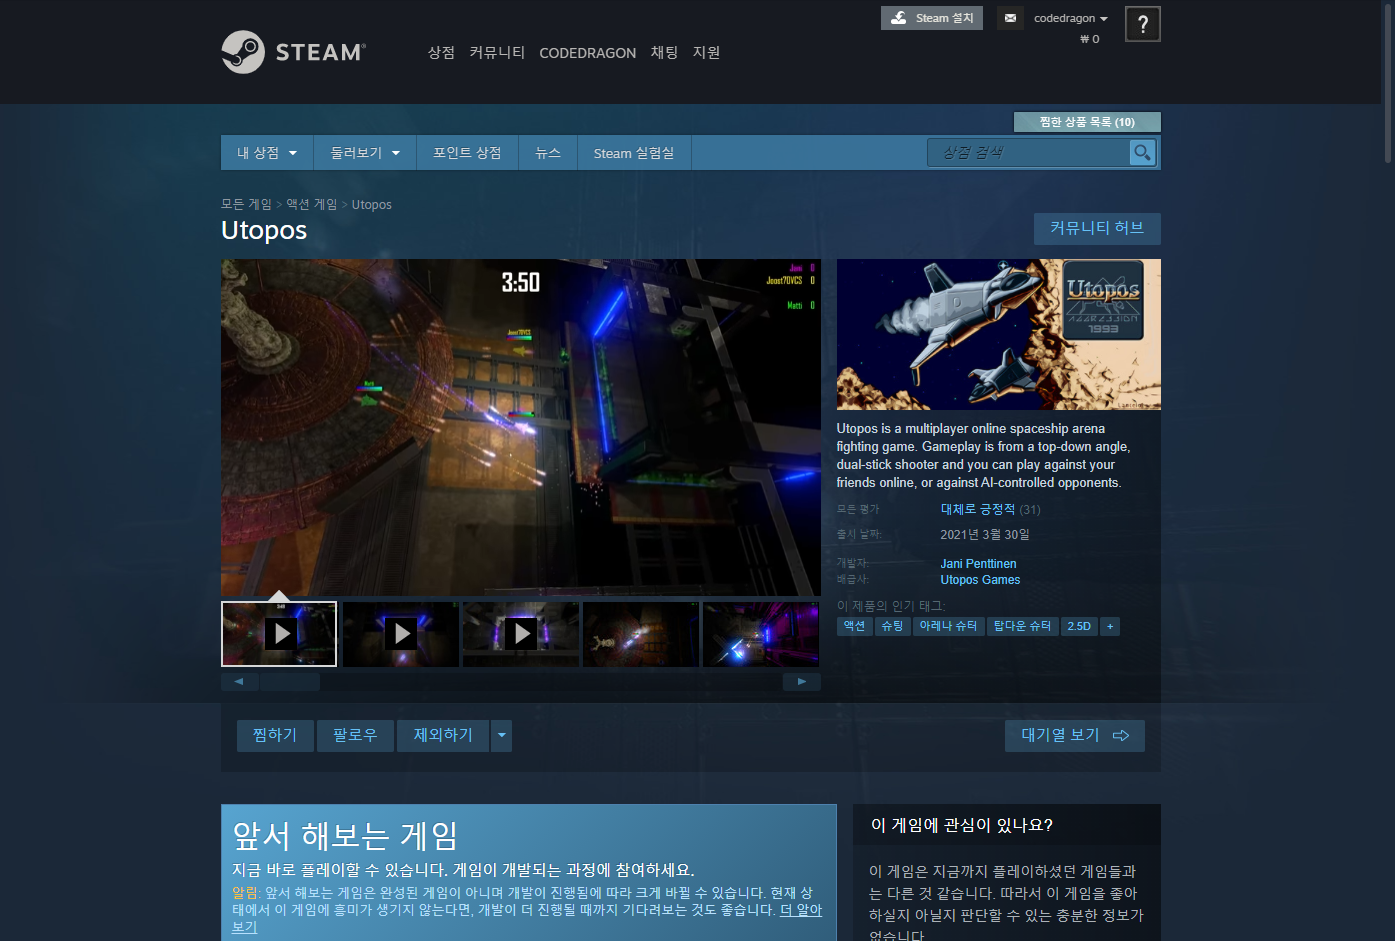Open the 찜한 상품 목록 (10) wishlist
Viewport: 1395px width, 941px height.
1087,122
